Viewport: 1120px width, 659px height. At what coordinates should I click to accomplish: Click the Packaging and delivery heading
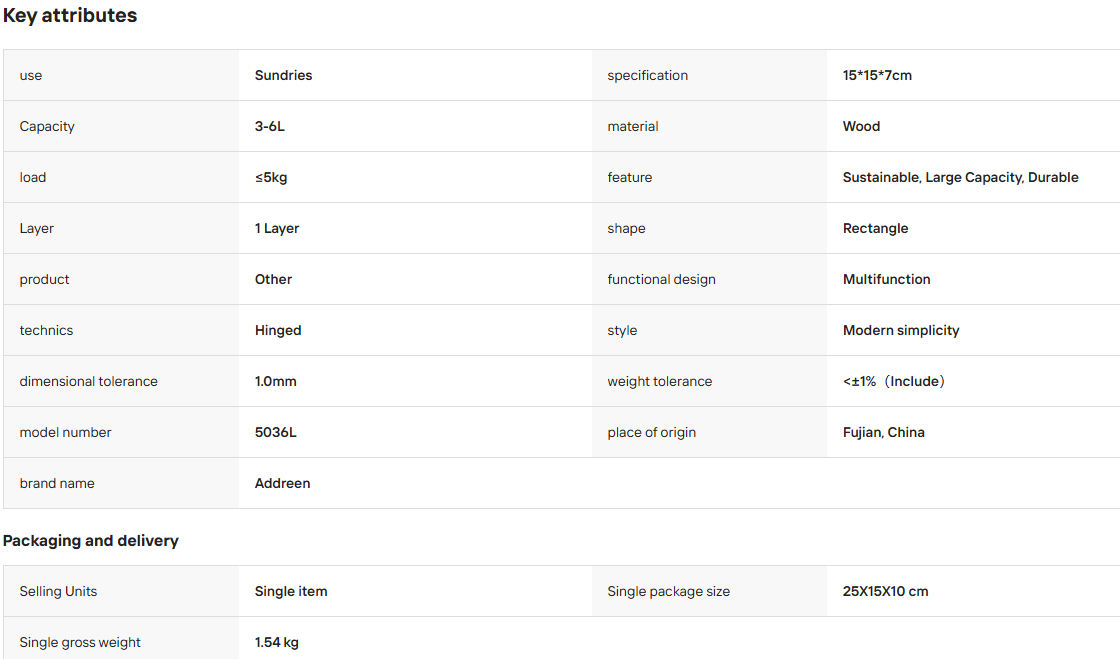click(91, 540)
